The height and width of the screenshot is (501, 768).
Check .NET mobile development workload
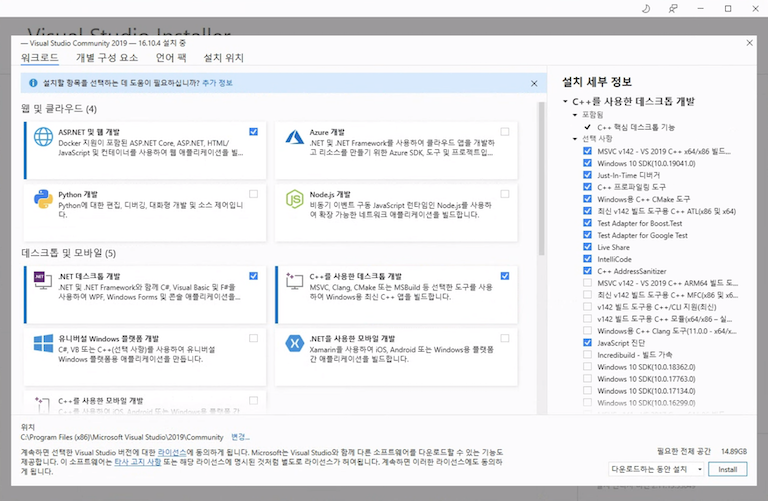pos(504,338)
